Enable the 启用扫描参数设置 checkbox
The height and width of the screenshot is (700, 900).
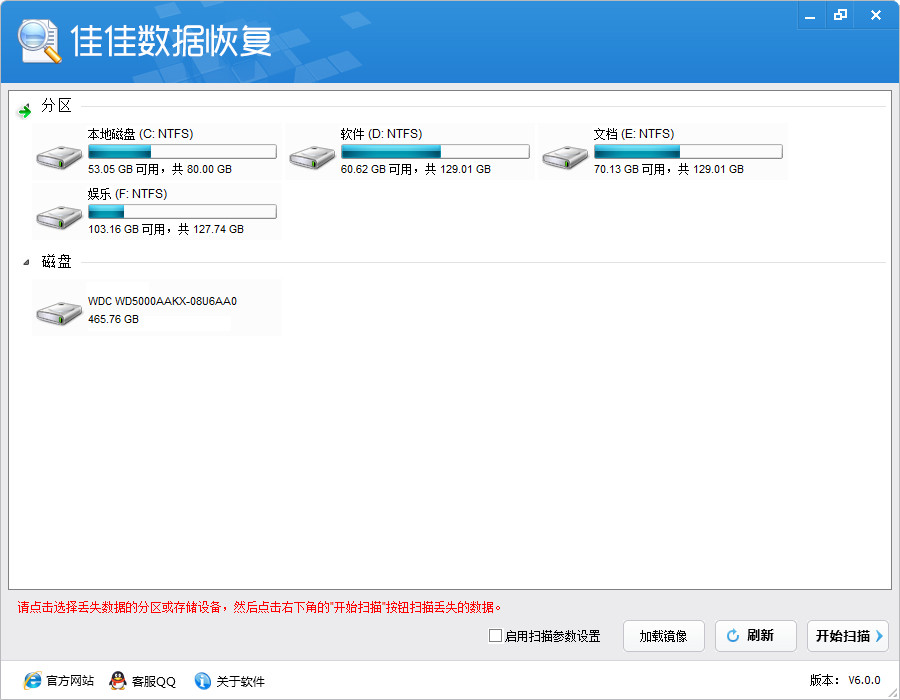point(495,636)
